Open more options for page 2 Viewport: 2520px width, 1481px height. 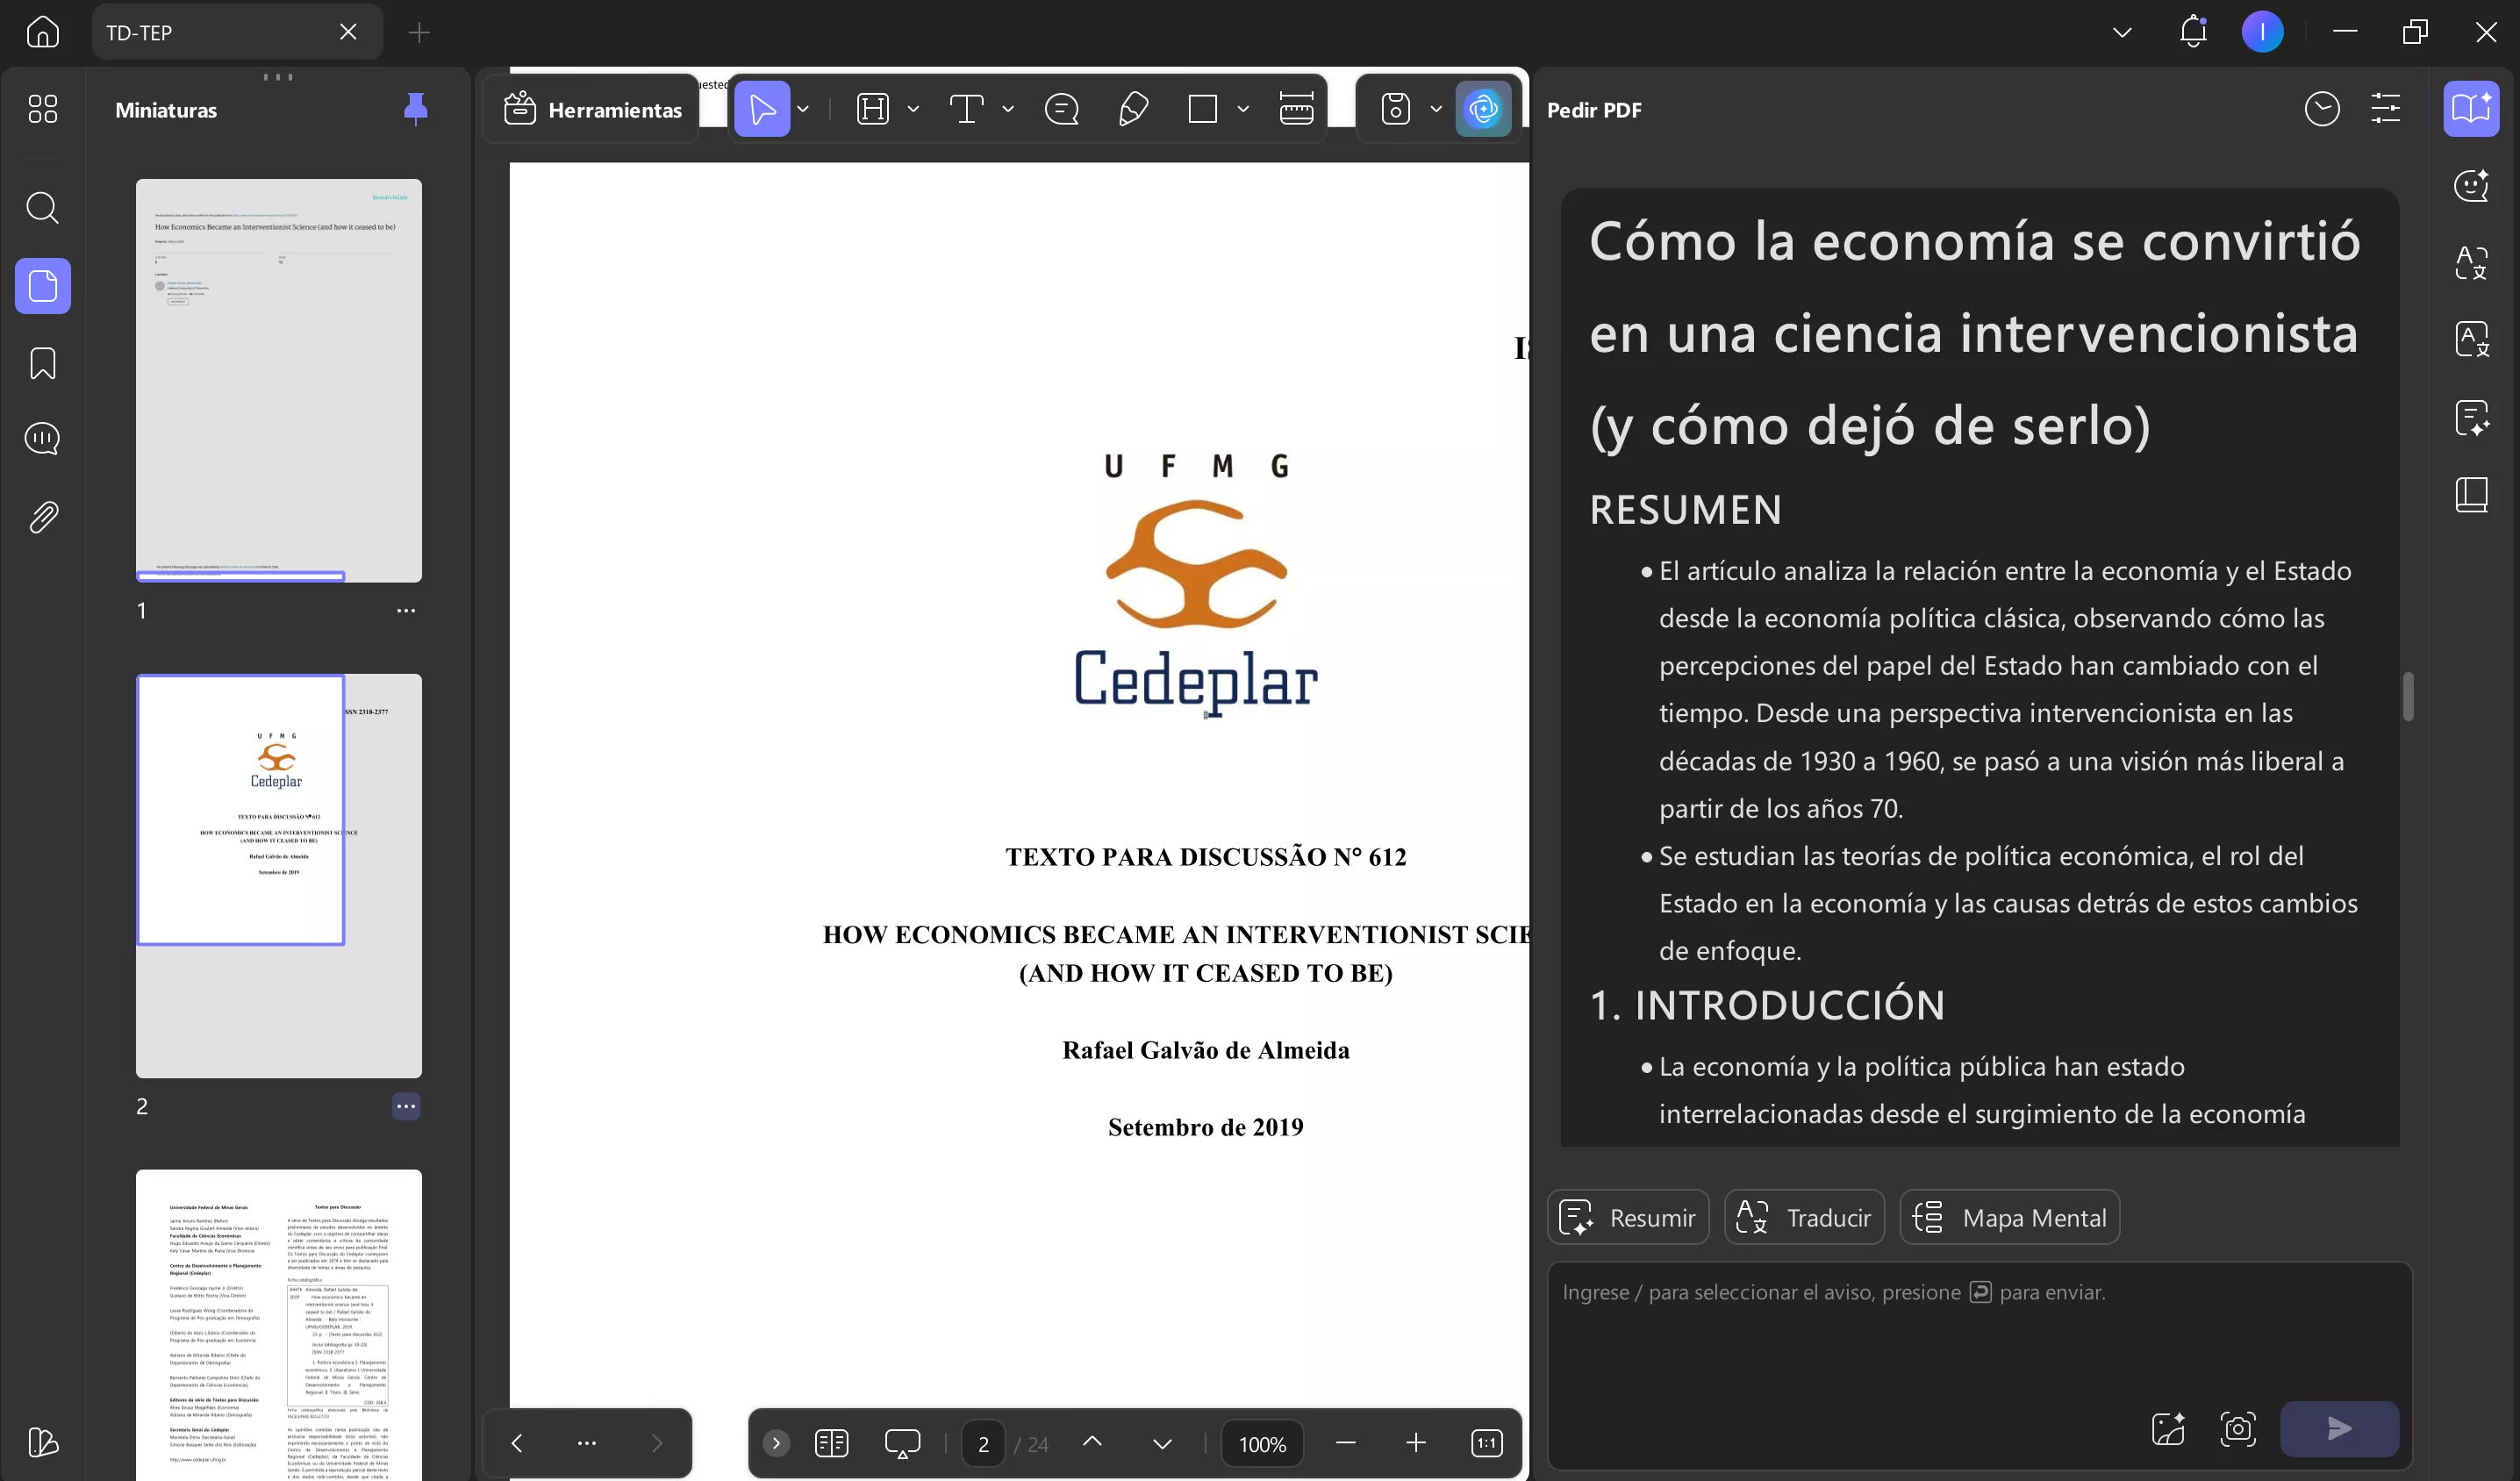coord(406,1106)
